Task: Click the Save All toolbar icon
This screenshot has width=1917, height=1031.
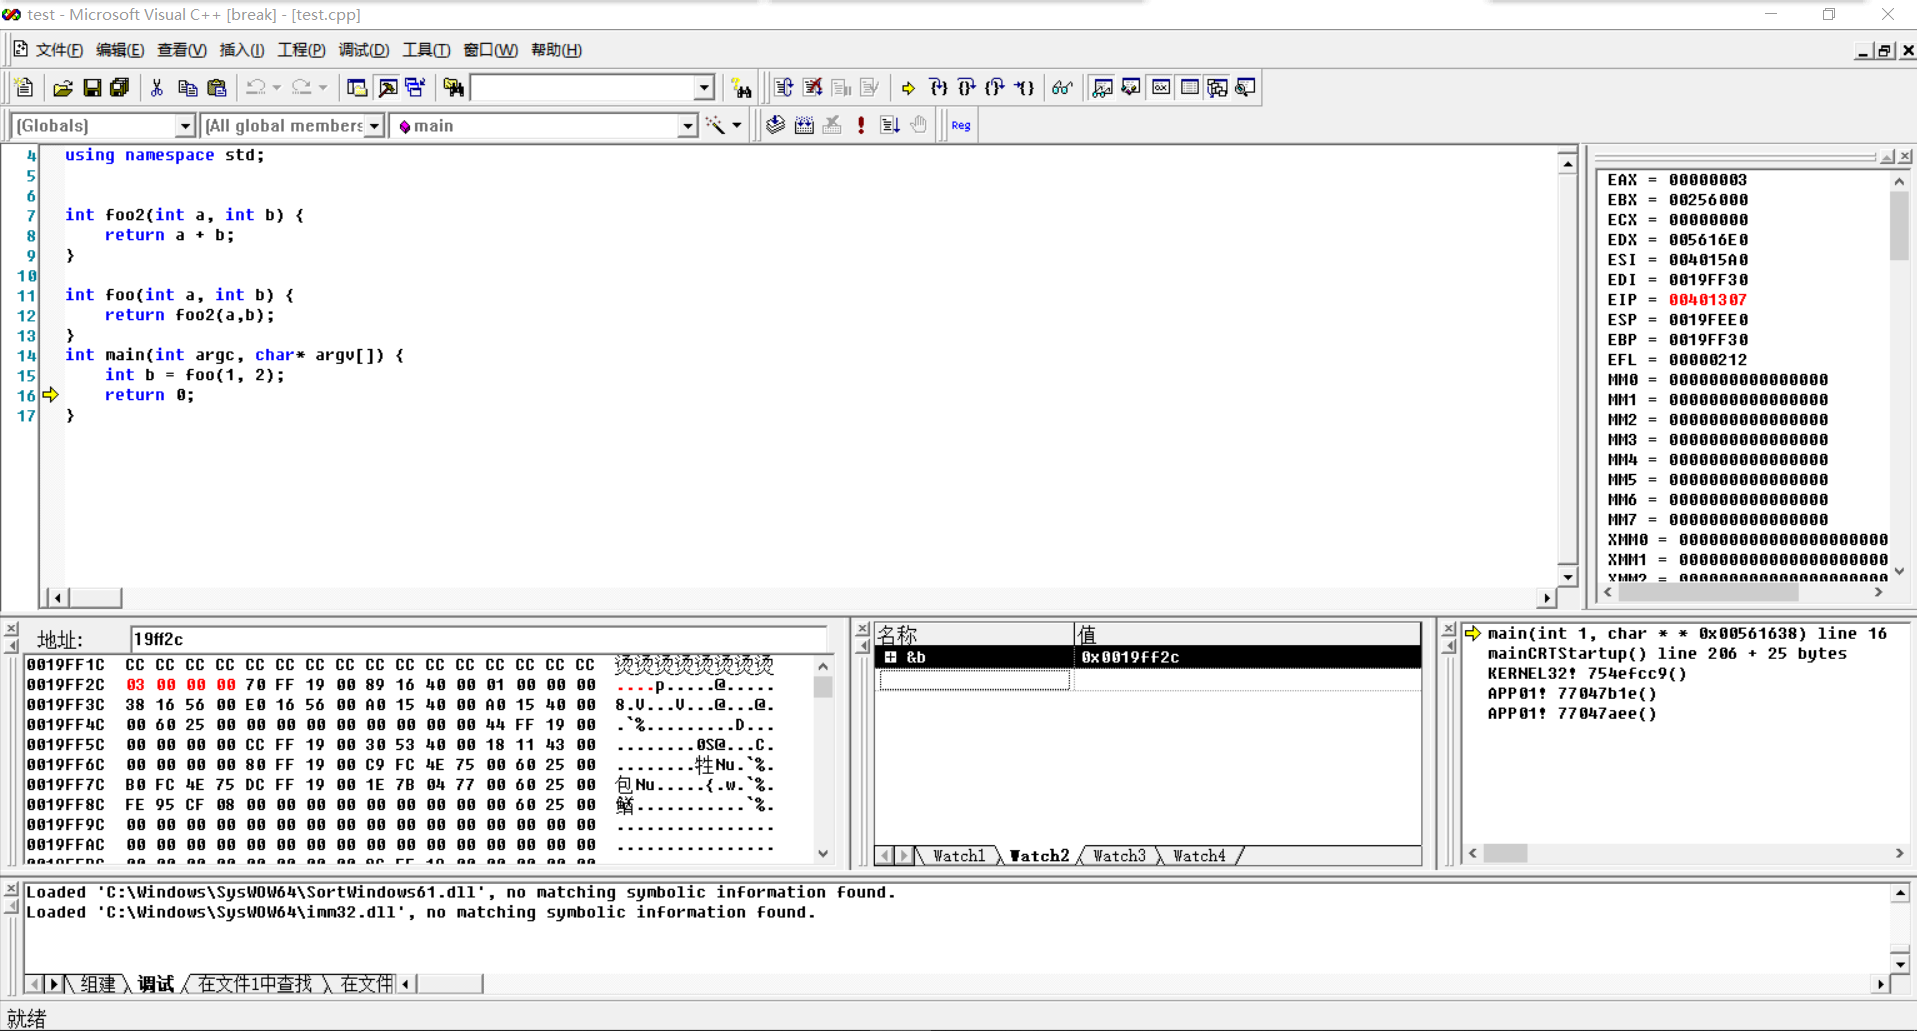Action: [x=120, y=88]
